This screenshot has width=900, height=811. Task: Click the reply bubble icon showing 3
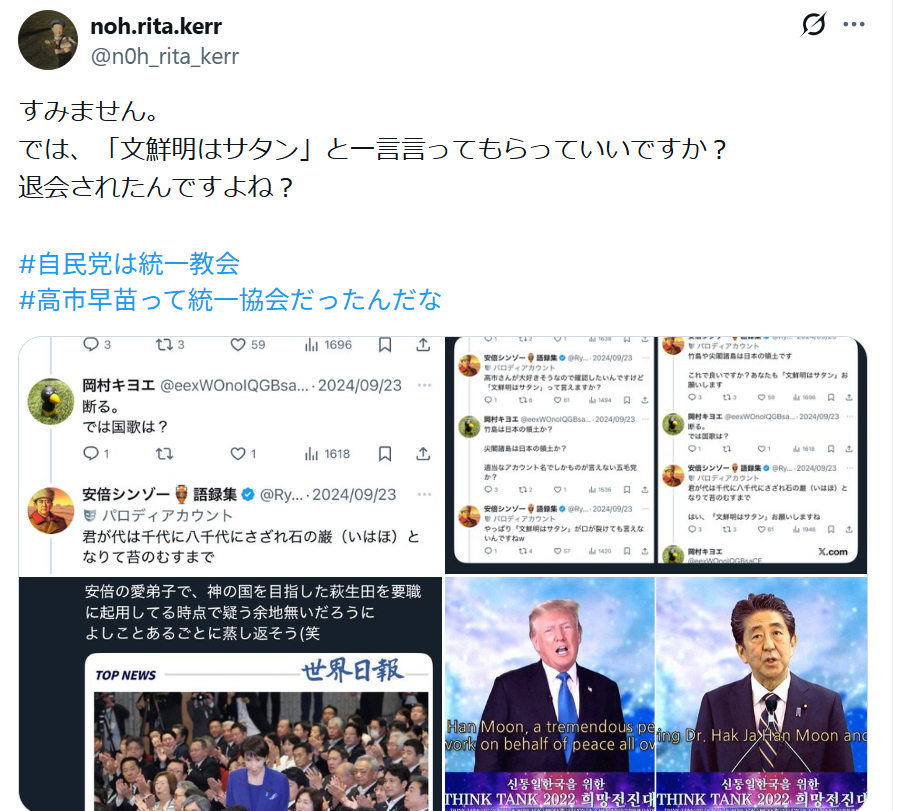point(91,344)
